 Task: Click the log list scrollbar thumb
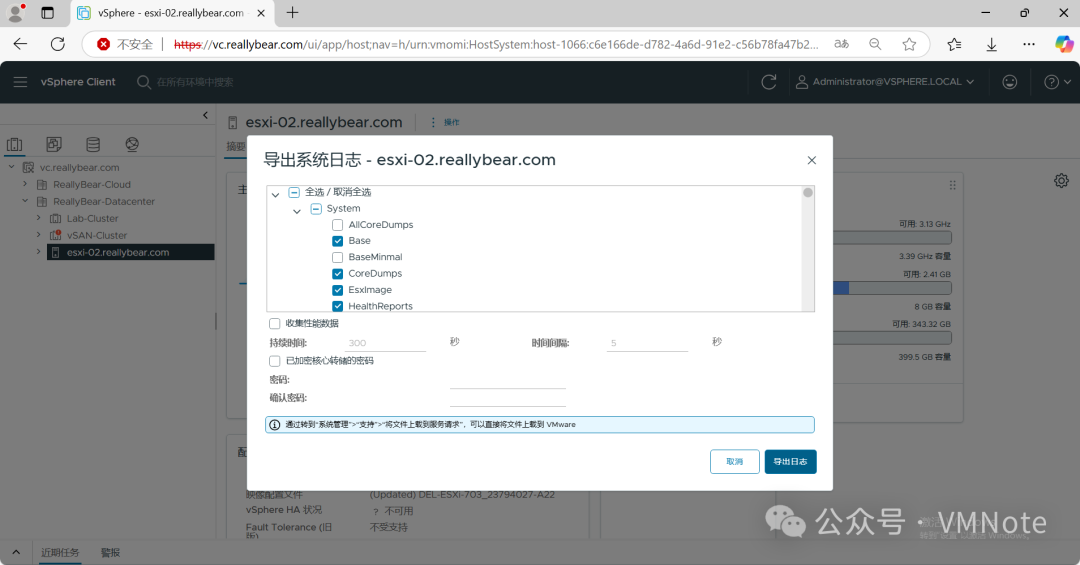[808, 192]
